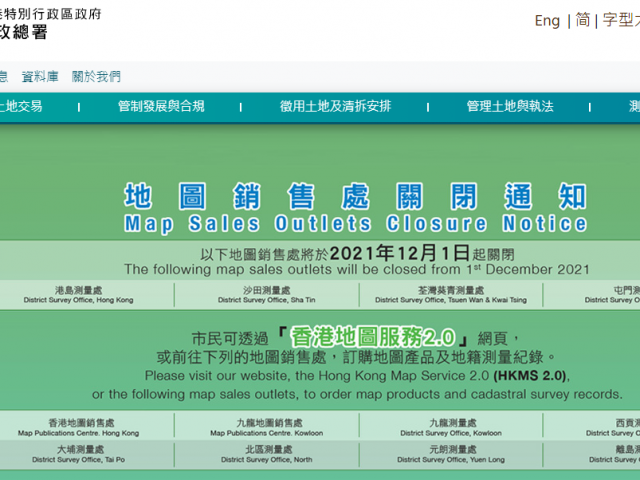Open the 徵用土地及清拆安排 tab
Viewport: 640px width, 480px height.
336,107
